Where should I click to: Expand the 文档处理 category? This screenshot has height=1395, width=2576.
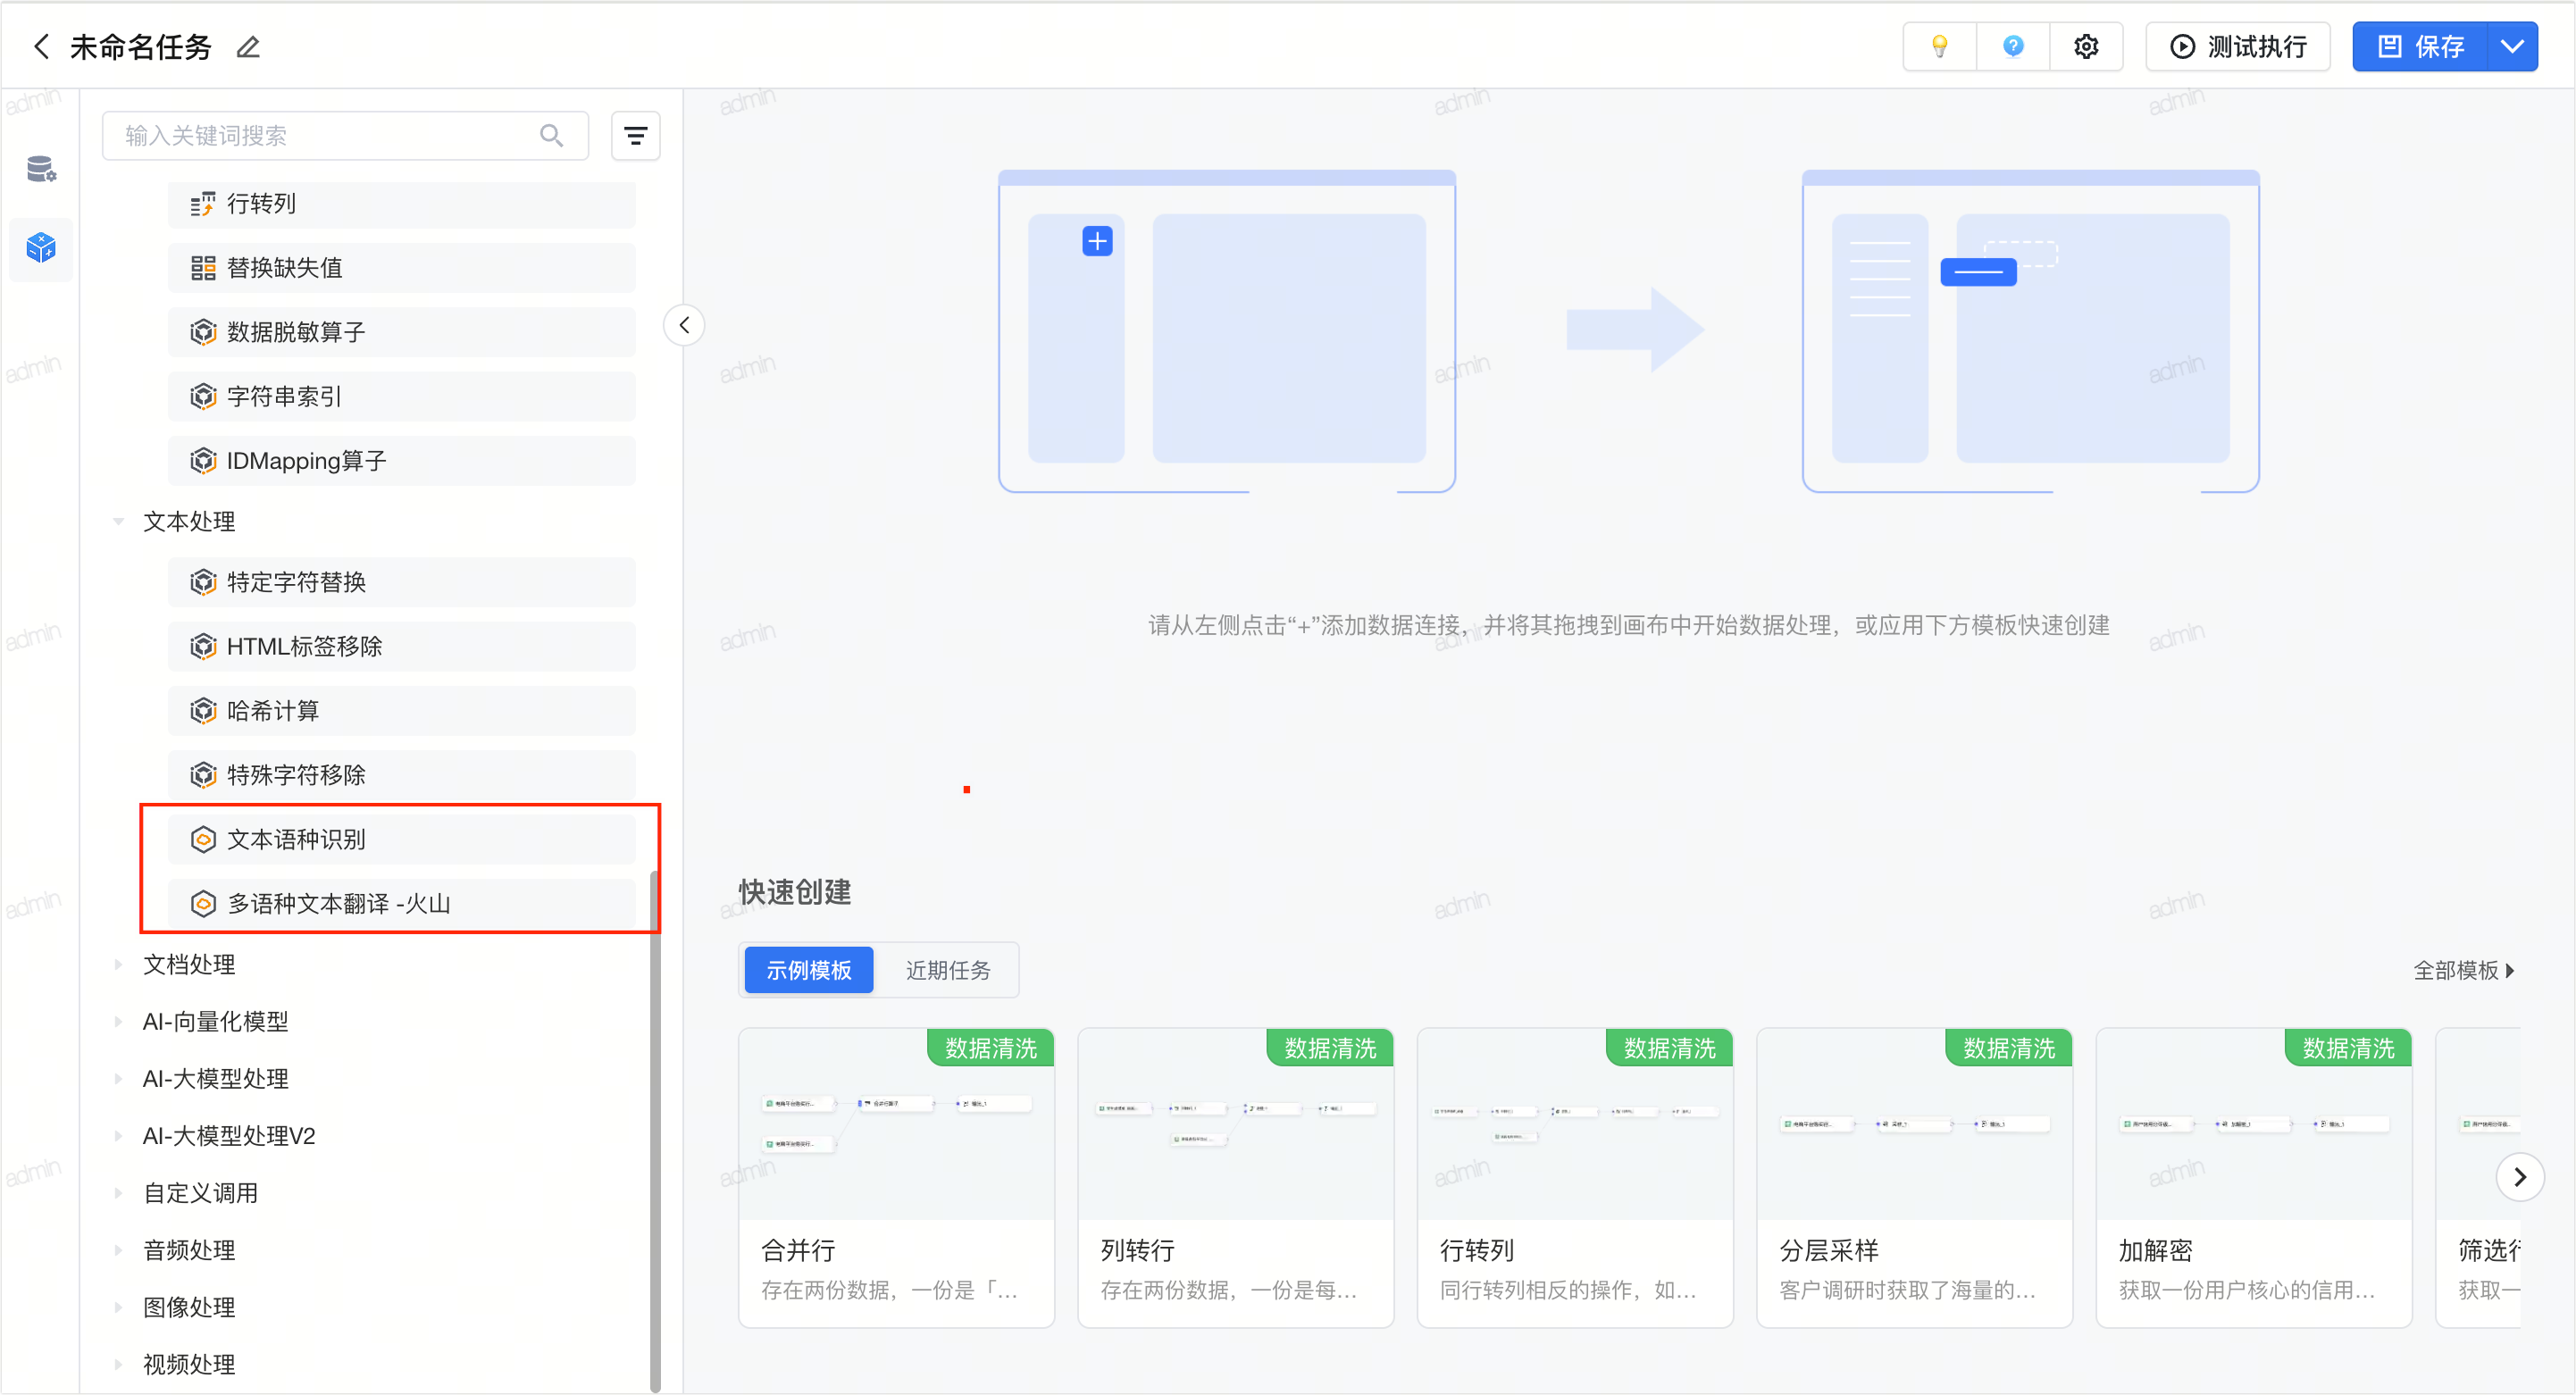(119, 964)
